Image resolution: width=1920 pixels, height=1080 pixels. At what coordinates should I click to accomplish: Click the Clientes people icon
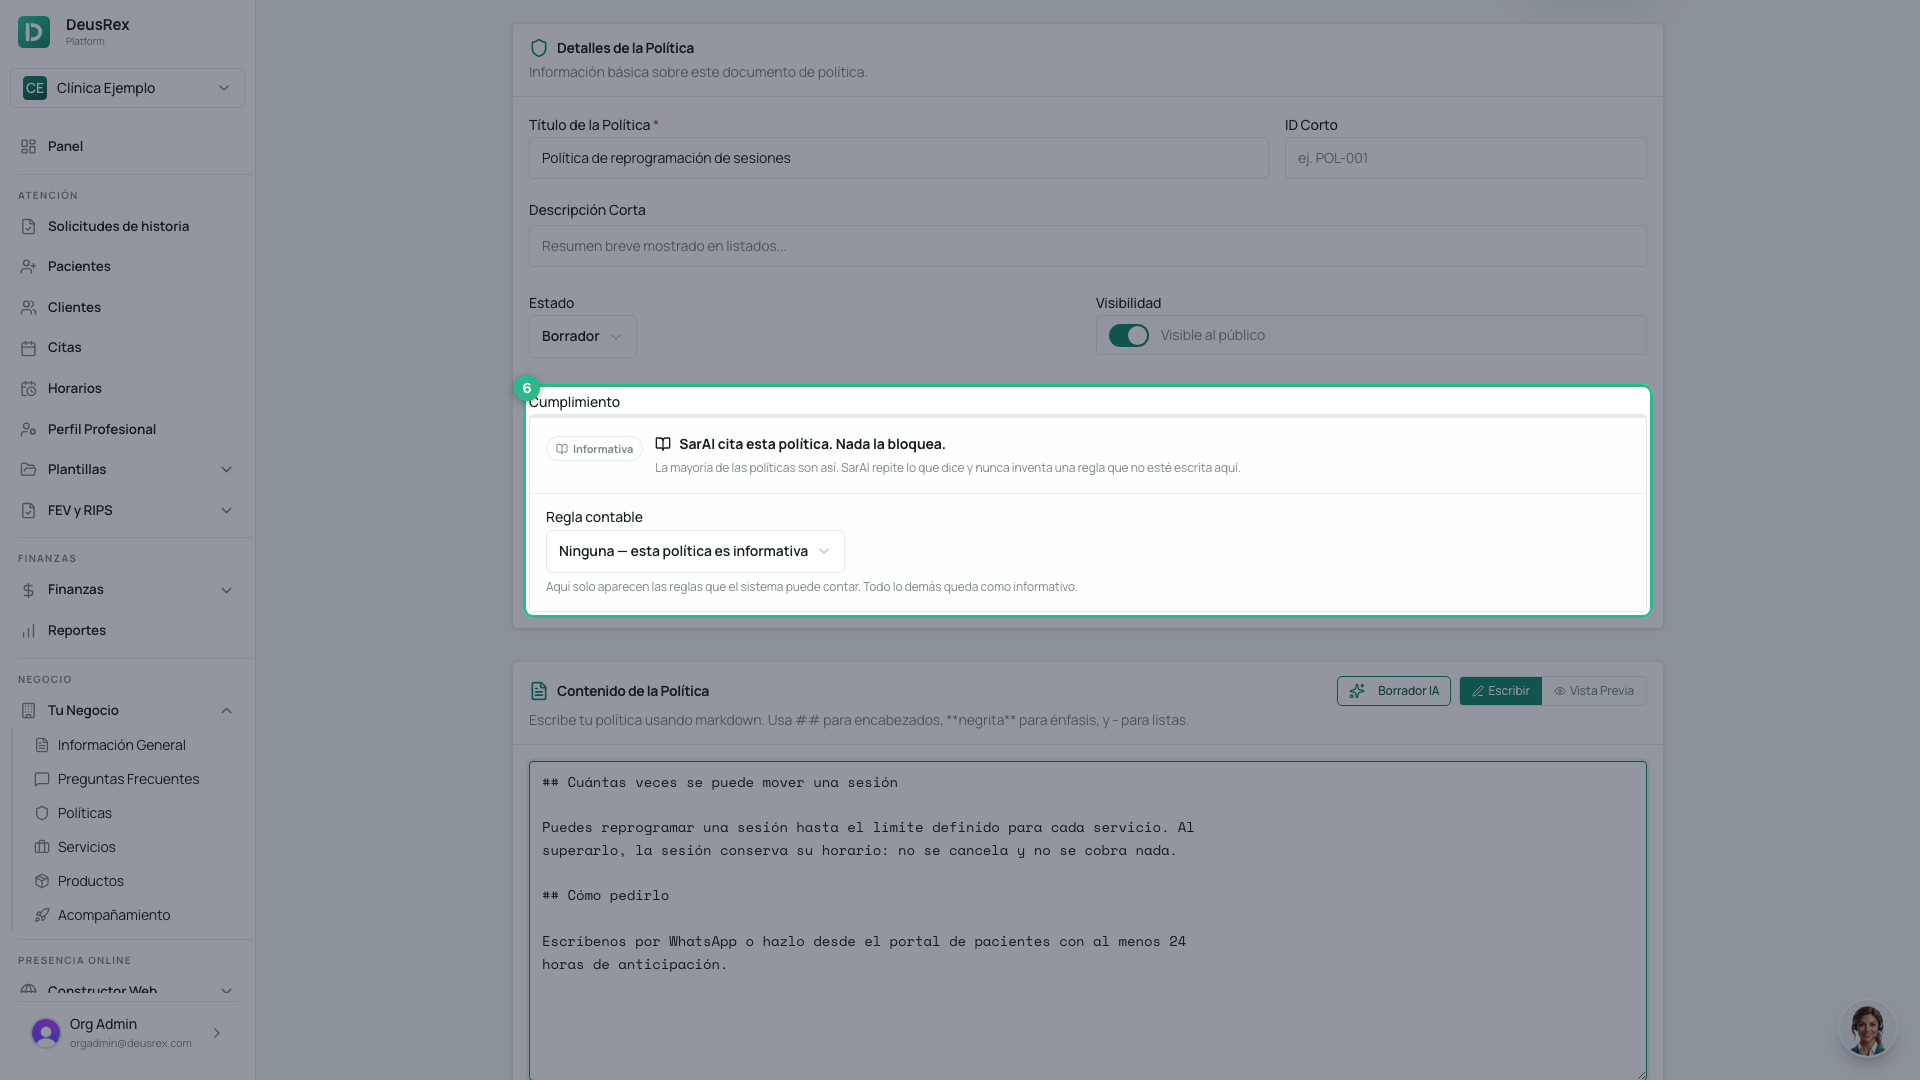[x=28, y=307]
